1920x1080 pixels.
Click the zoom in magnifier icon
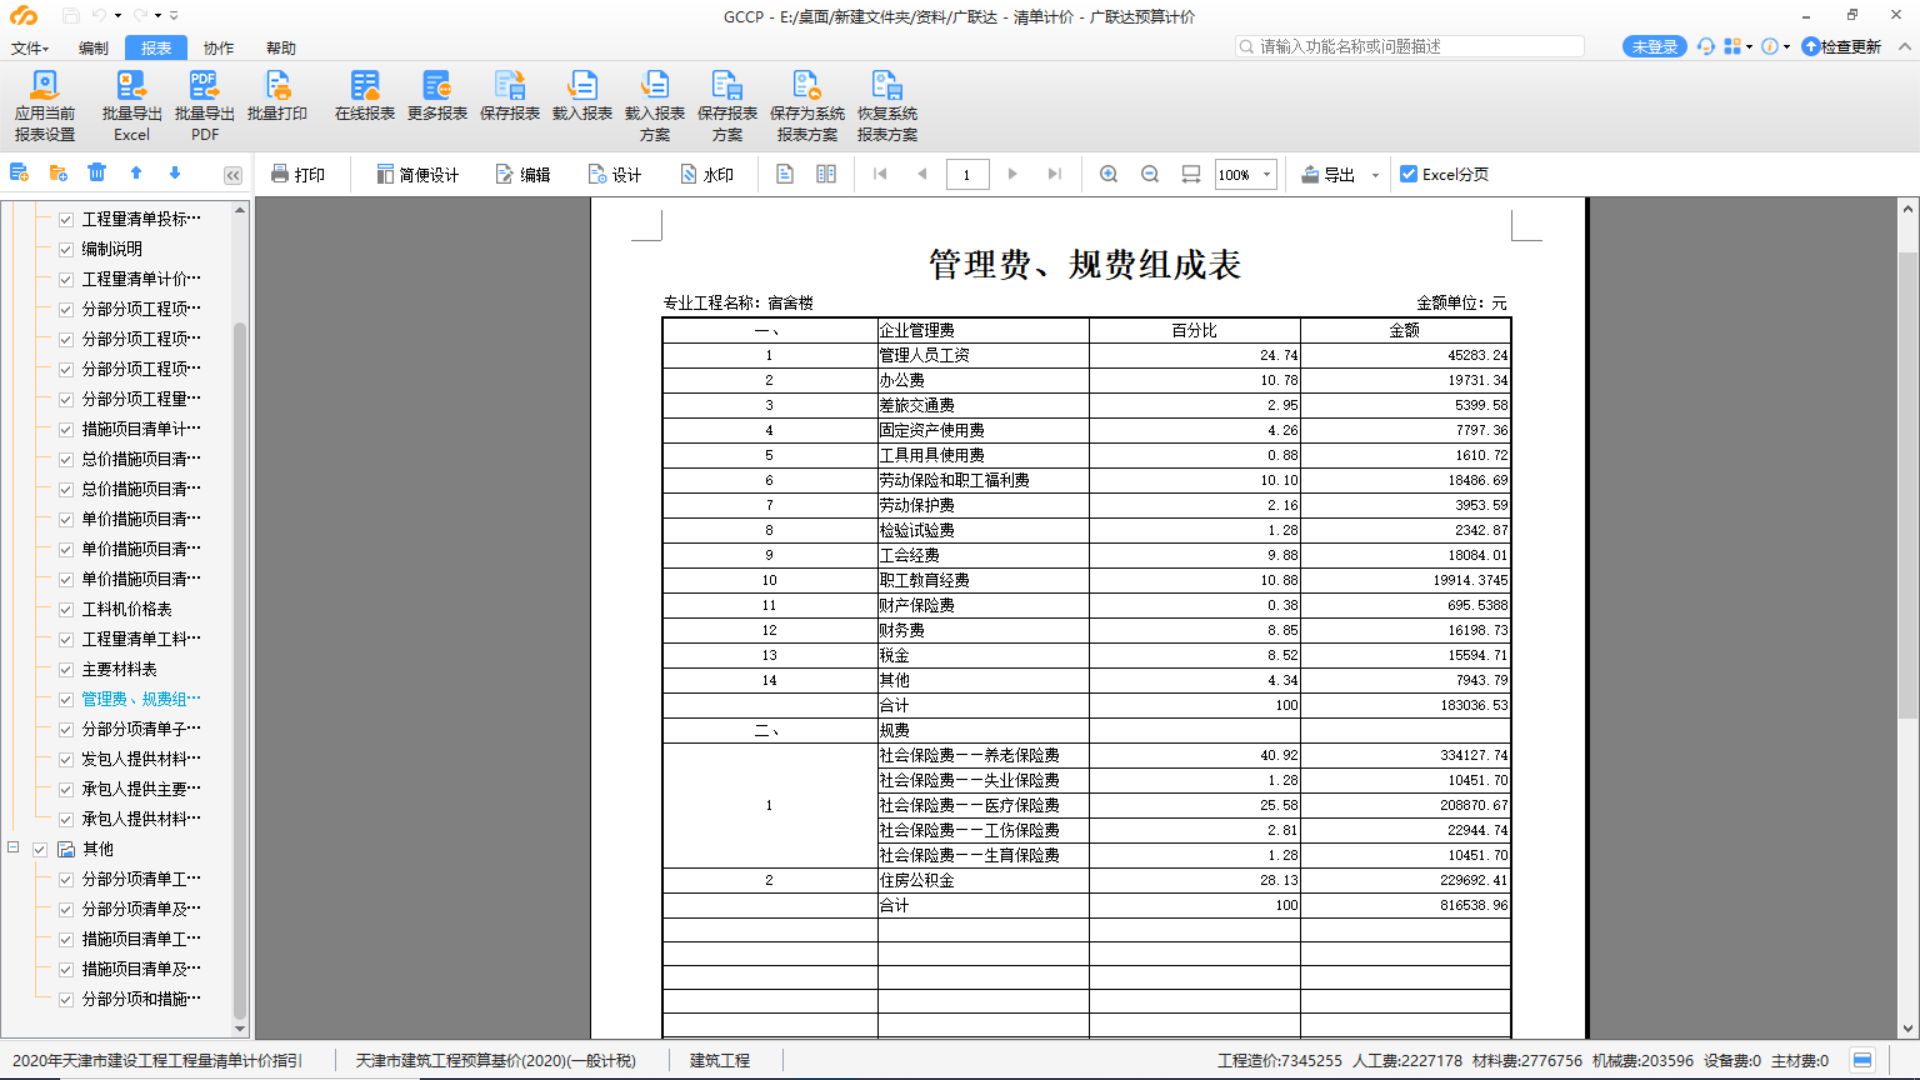(1108, 174)
